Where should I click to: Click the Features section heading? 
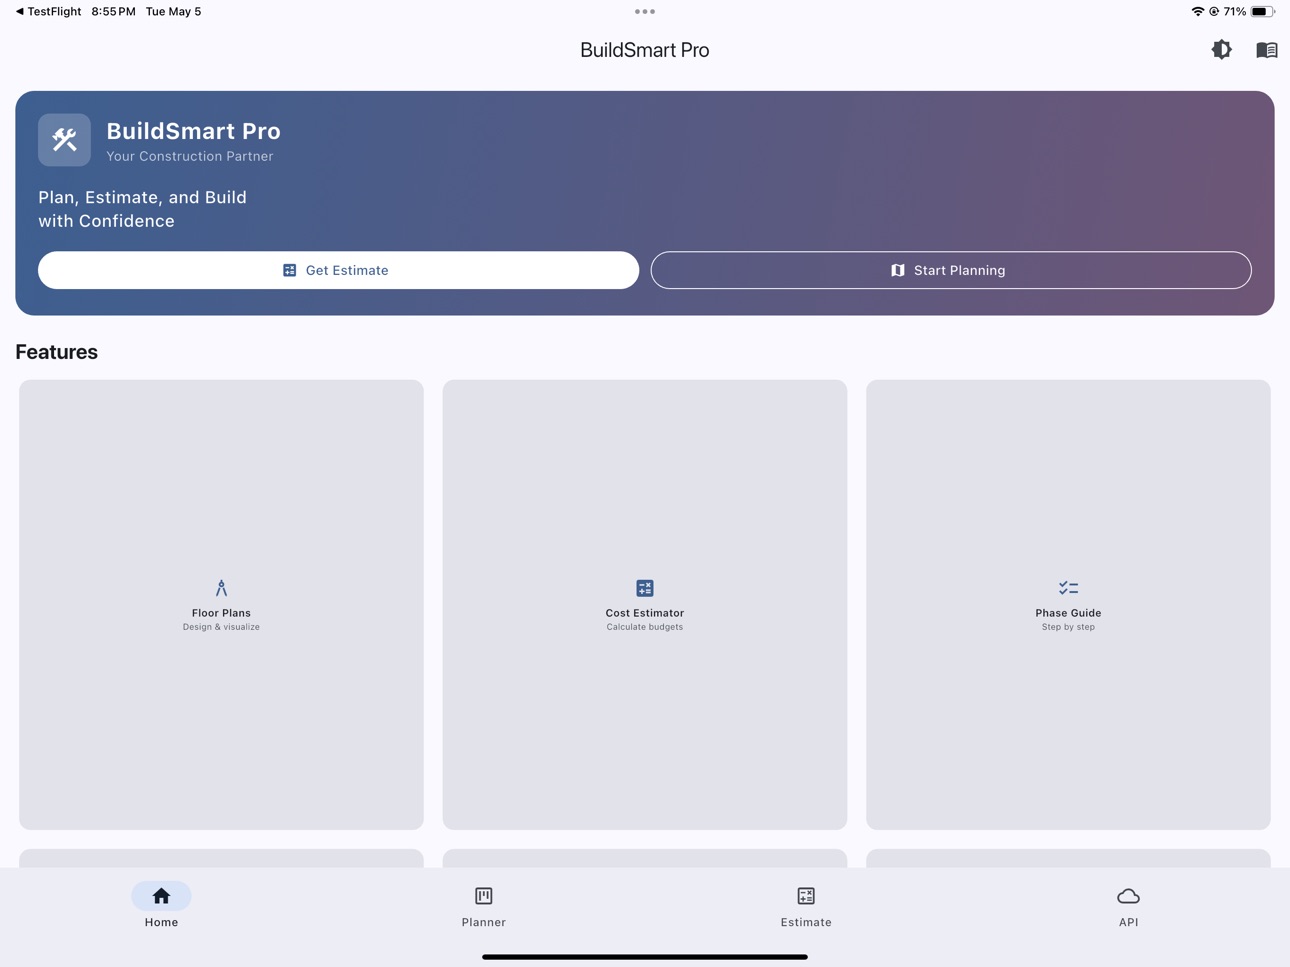pyautogui.click(x=57, y=352)
